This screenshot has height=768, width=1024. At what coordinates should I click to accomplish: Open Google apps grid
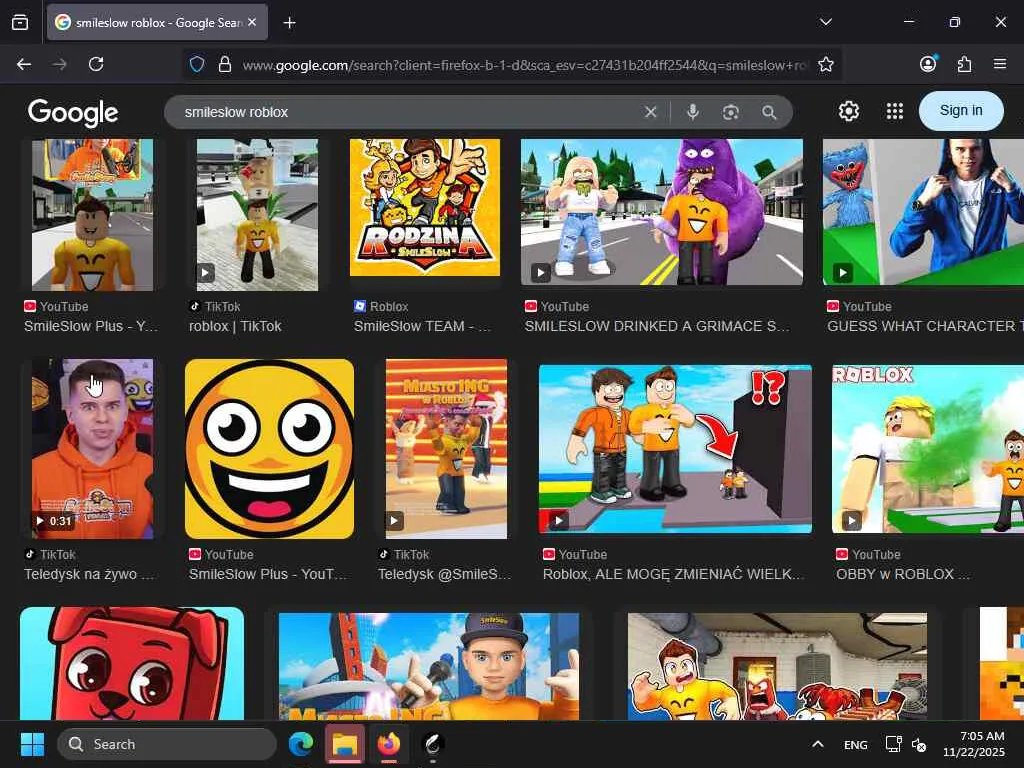tap(895, 111)
